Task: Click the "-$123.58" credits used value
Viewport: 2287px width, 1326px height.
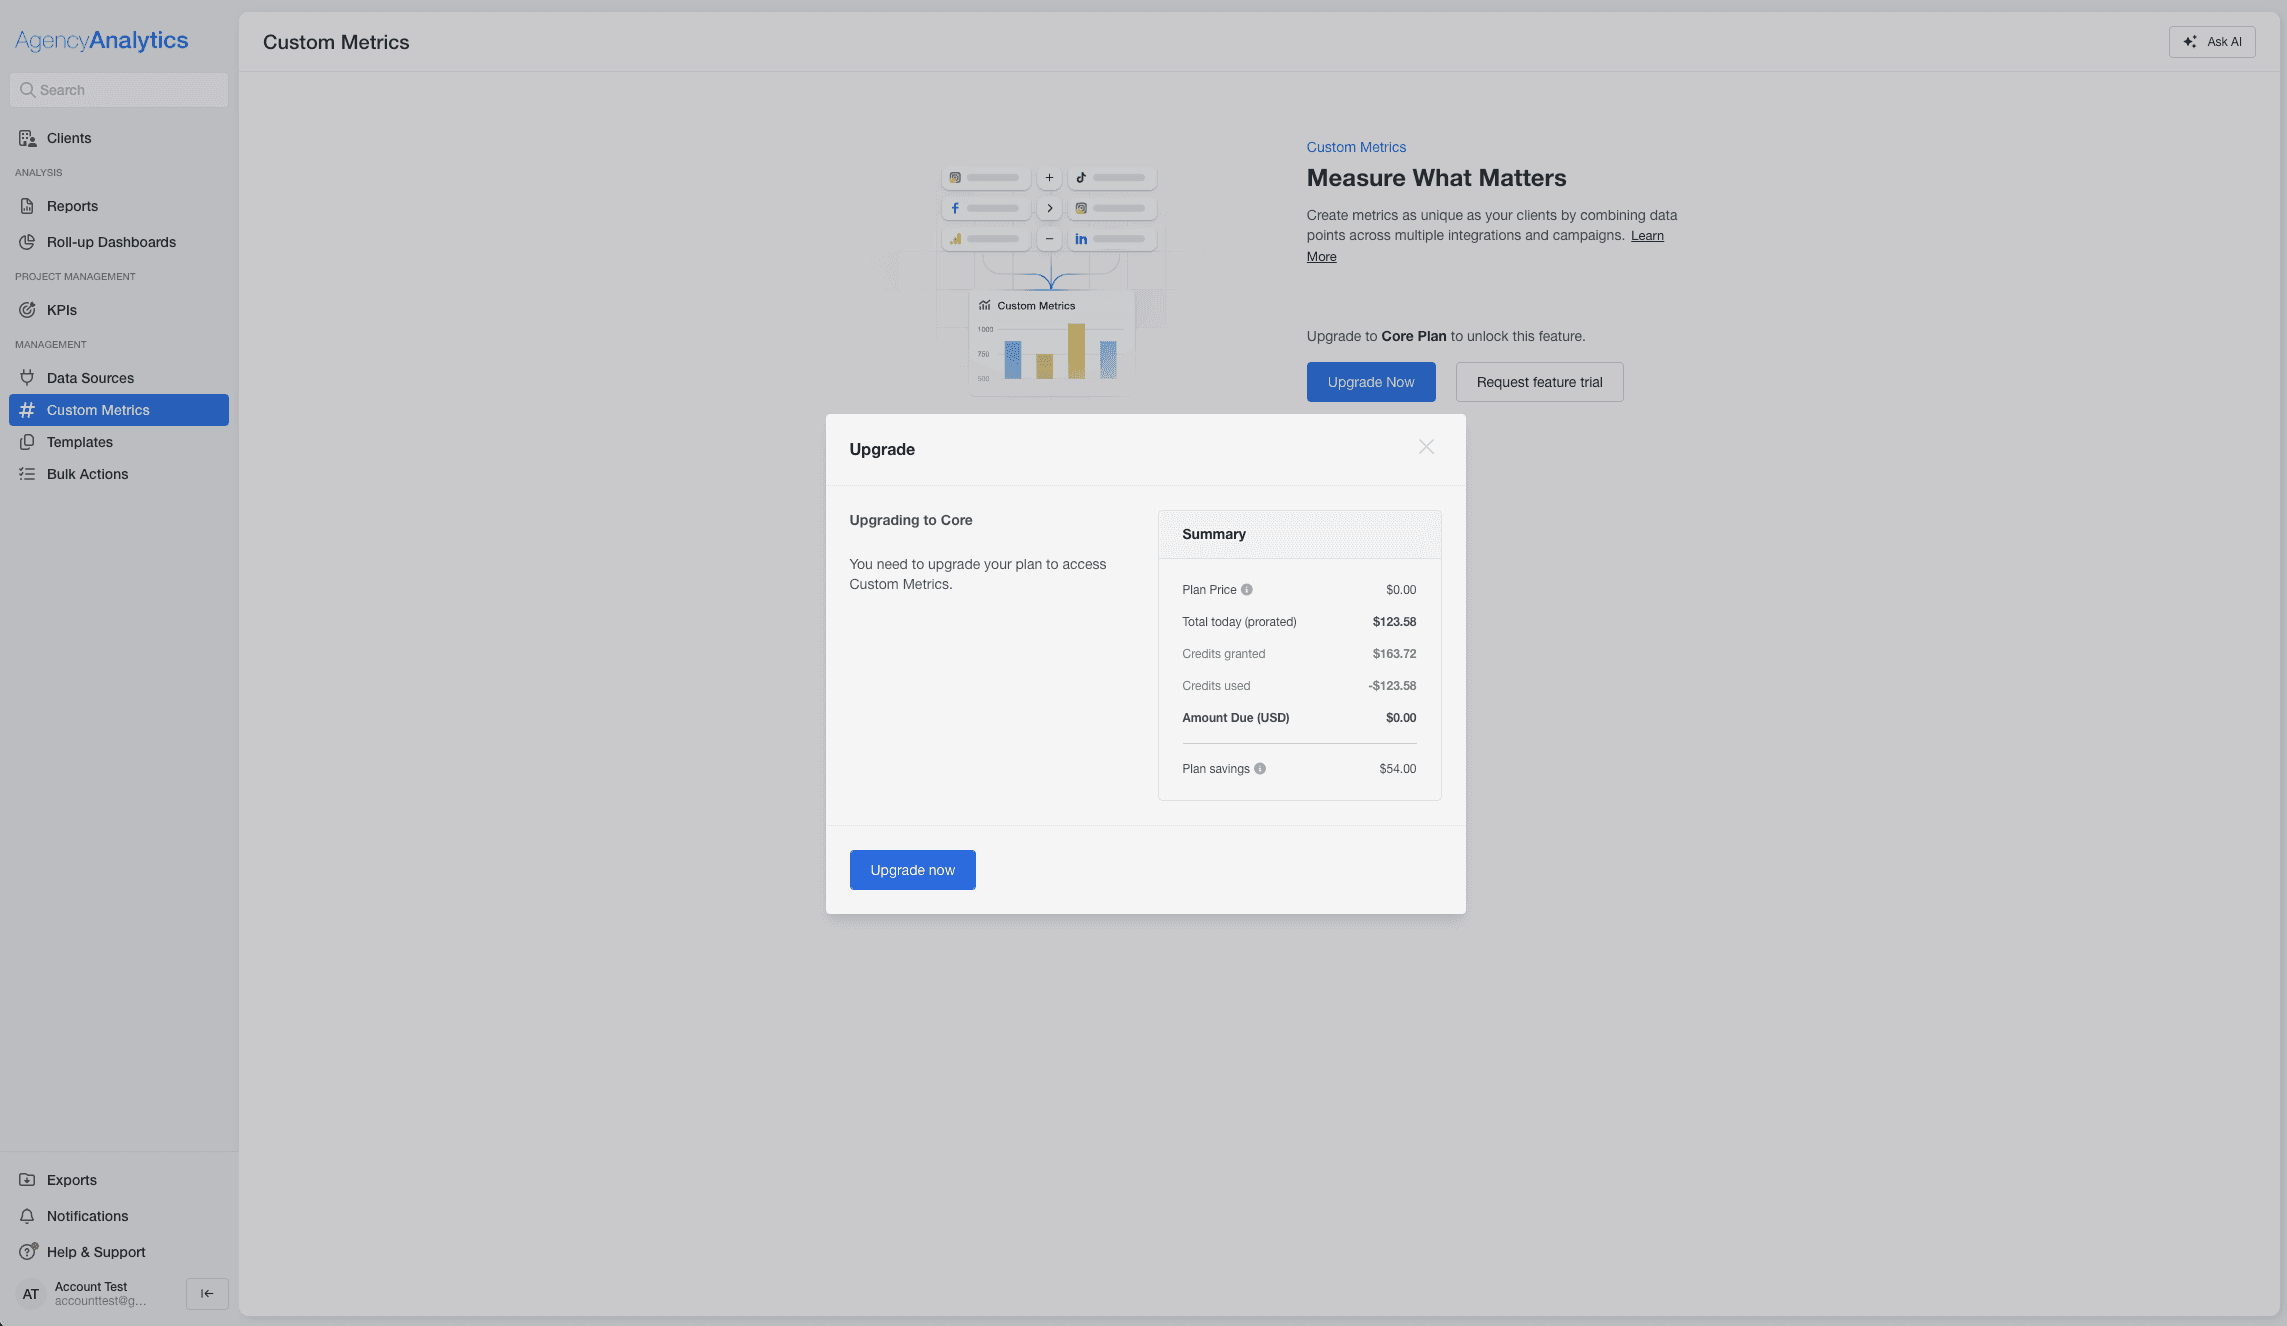Action: click(1392, 686)
